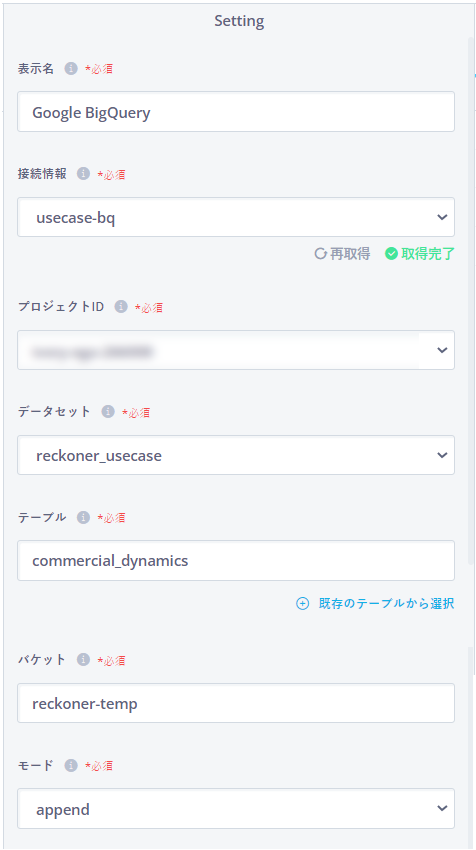476x850 pixels.
Task: Click info icon beside テーブル label
Action: [x=83, y=518]
